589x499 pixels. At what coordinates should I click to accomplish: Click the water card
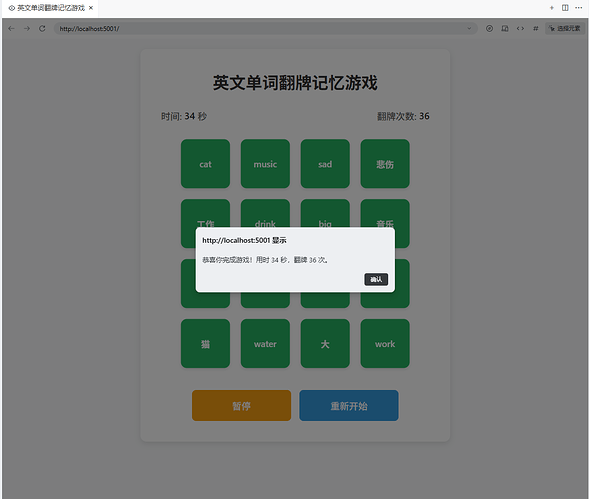pos(265,343)
